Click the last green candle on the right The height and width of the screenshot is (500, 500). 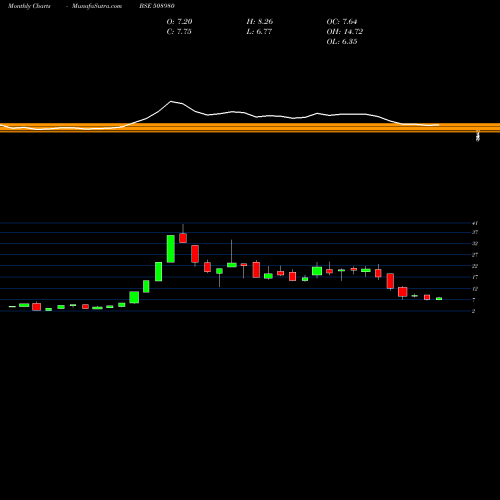(439, 299)
